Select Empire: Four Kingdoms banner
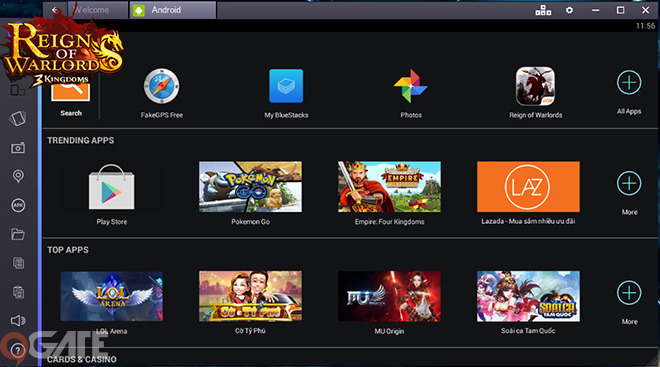 (x=389, y=186)
